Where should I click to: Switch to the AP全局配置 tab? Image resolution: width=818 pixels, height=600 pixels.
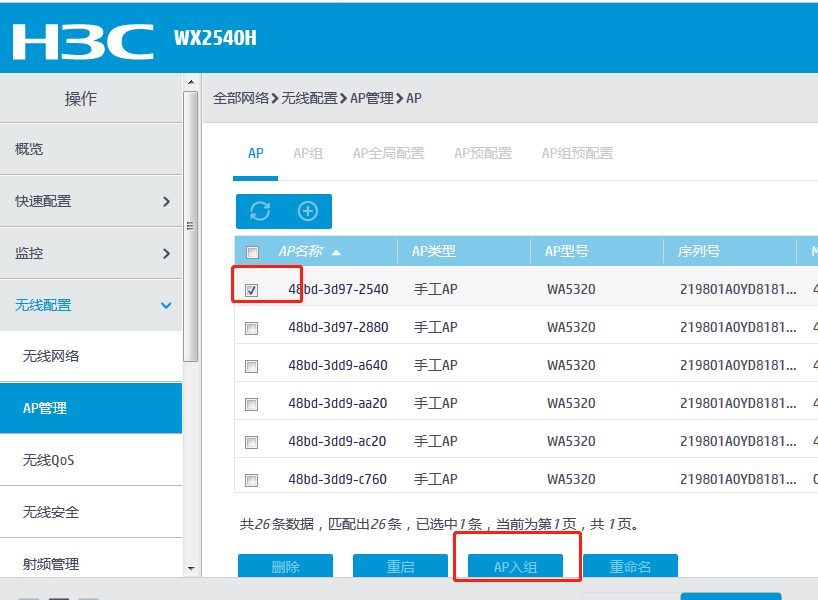[389, 153]
